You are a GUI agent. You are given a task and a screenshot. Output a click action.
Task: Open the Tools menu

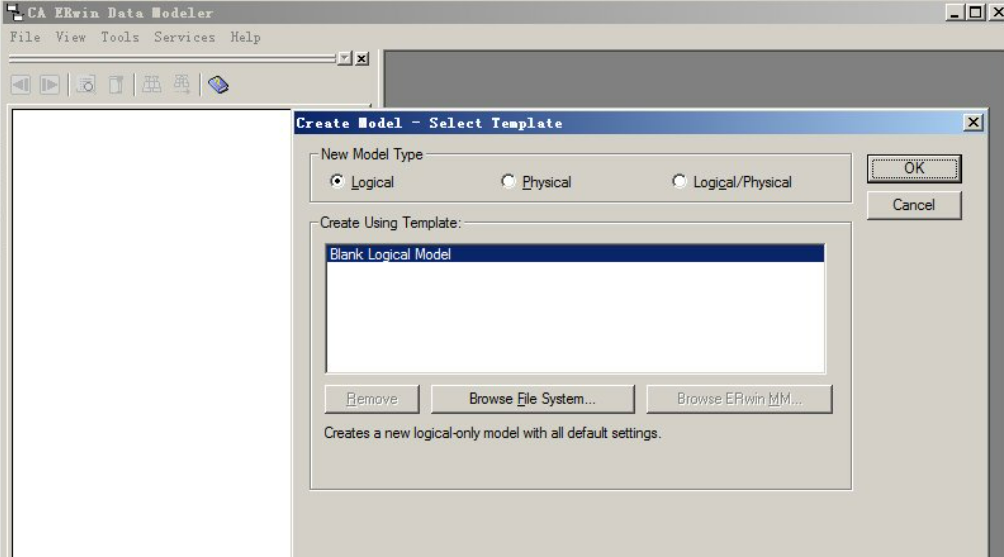120,37
